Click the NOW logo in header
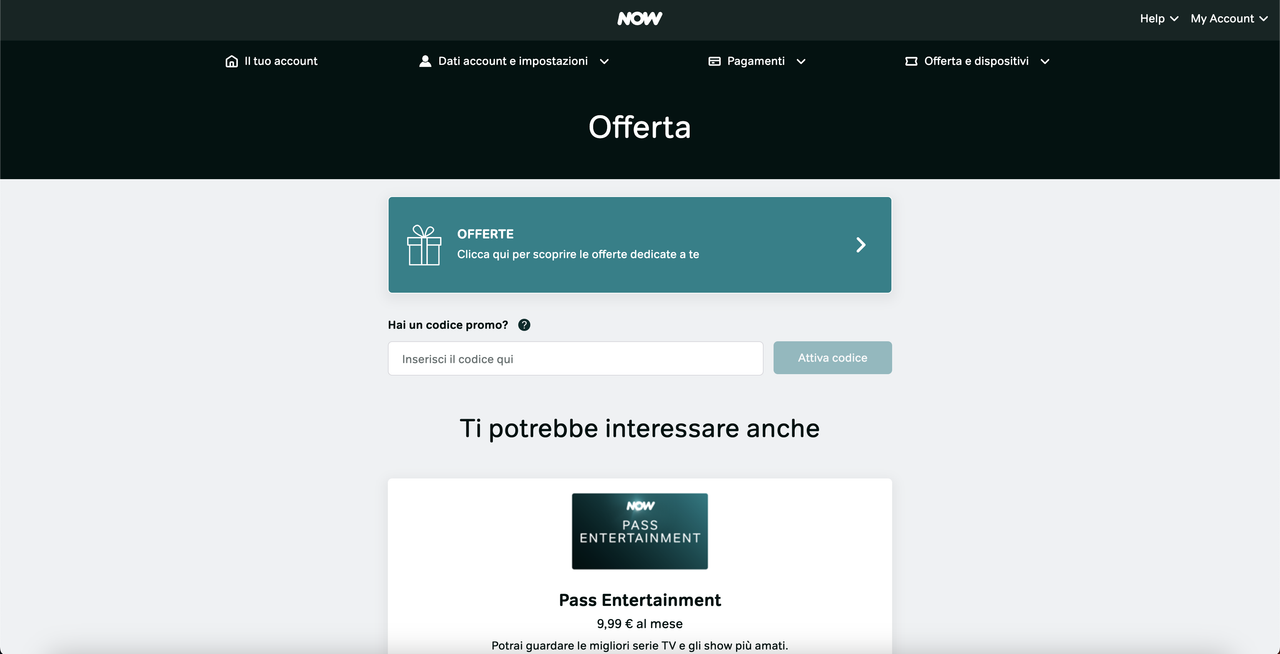 640,19
